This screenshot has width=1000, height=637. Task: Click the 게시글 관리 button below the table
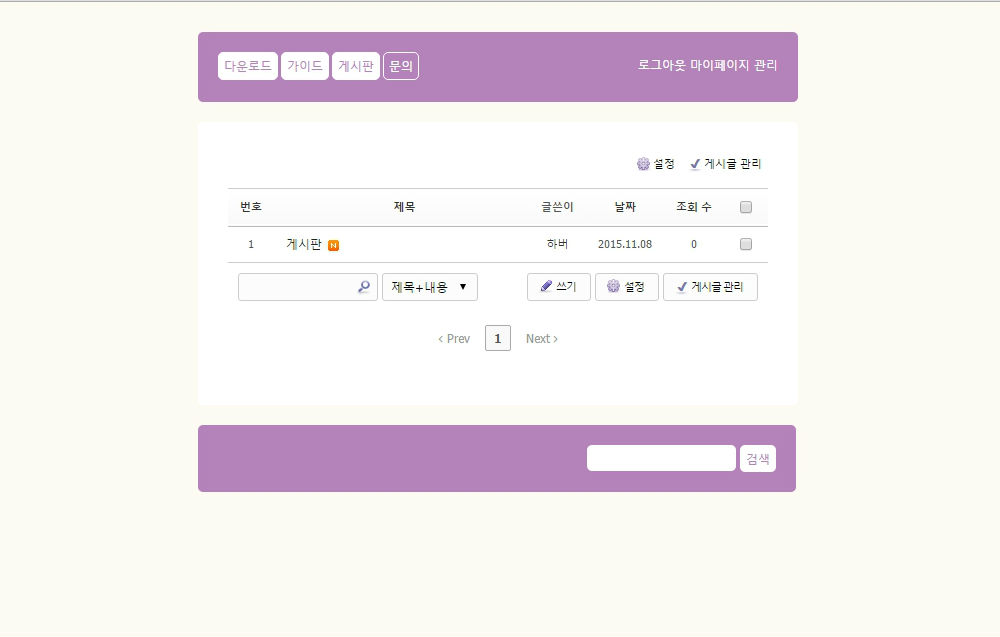pyautogui.click(x=710, y=287)
